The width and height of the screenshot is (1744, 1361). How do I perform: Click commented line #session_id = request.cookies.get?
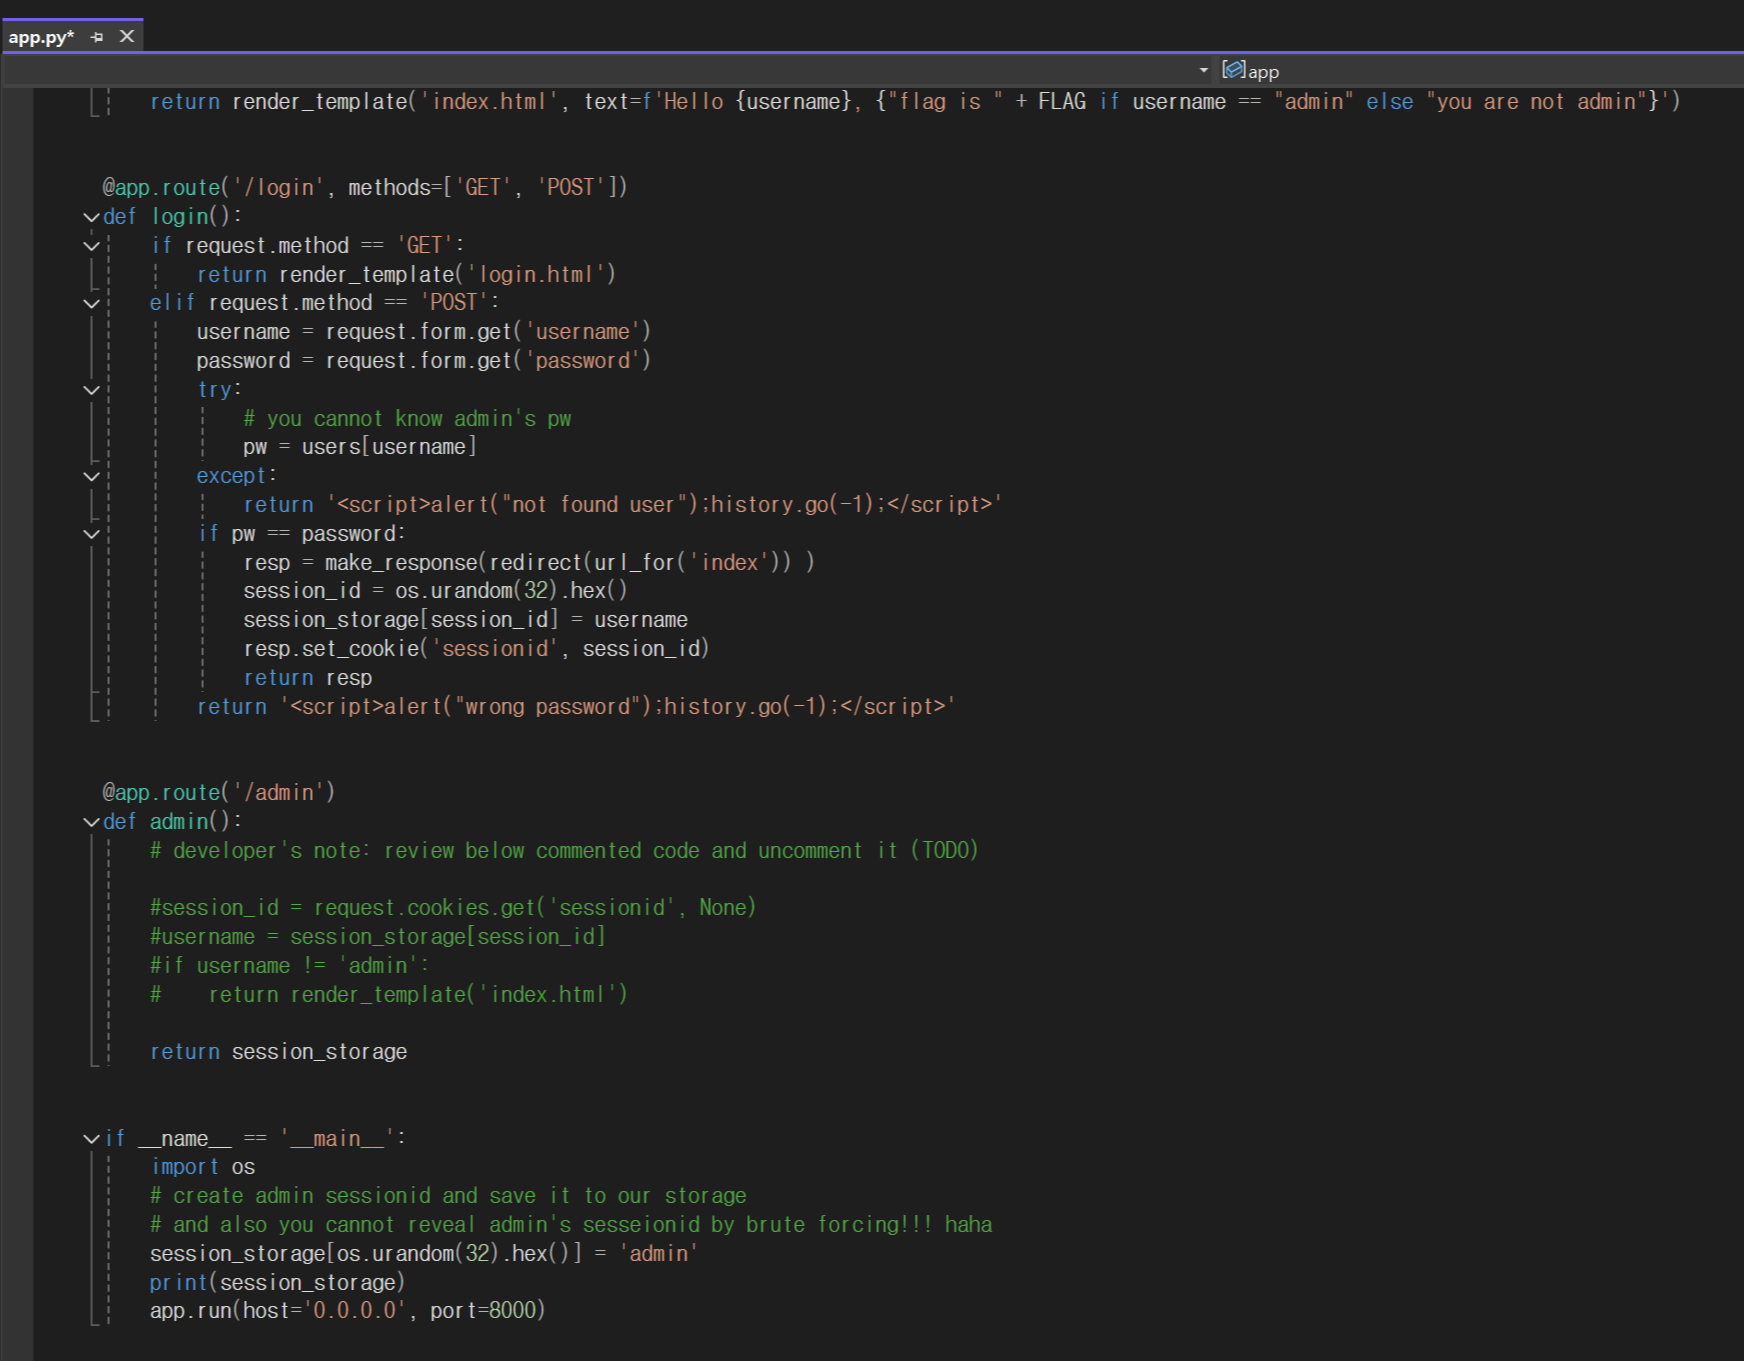(453, 908)
